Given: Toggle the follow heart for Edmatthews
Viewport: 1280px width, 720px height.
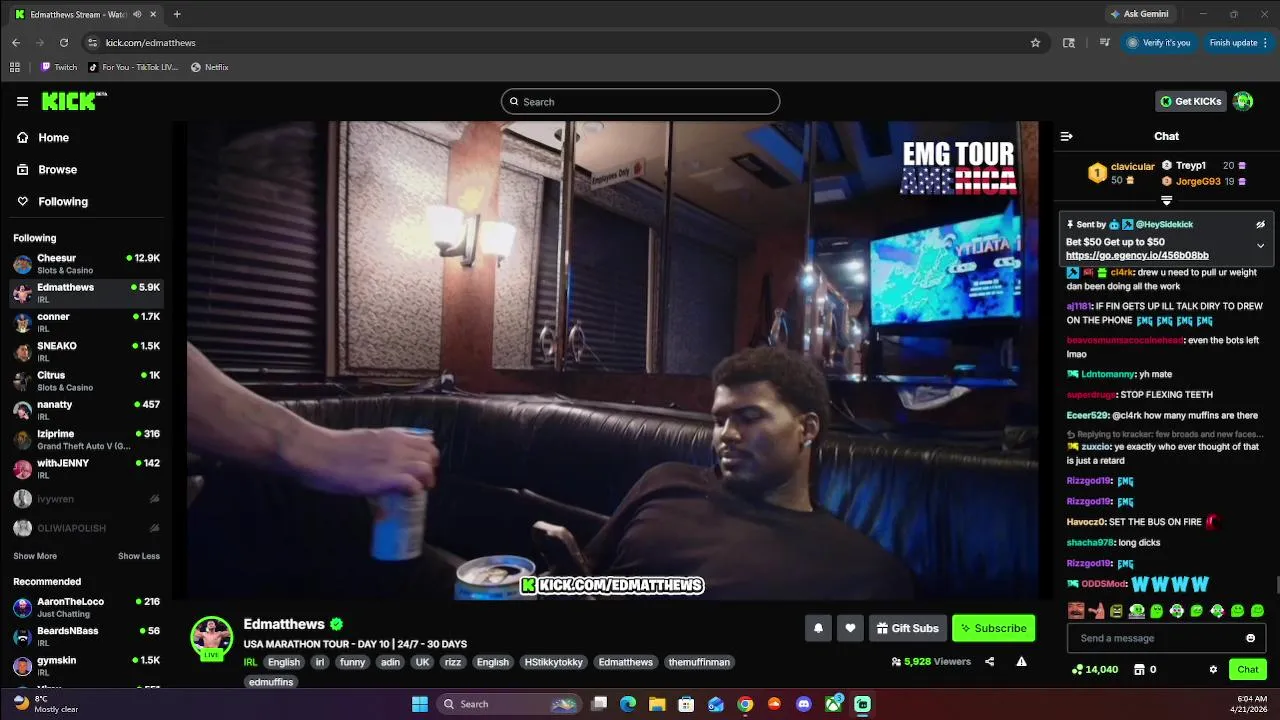Looking at the screenshot, I should point(850,628).
